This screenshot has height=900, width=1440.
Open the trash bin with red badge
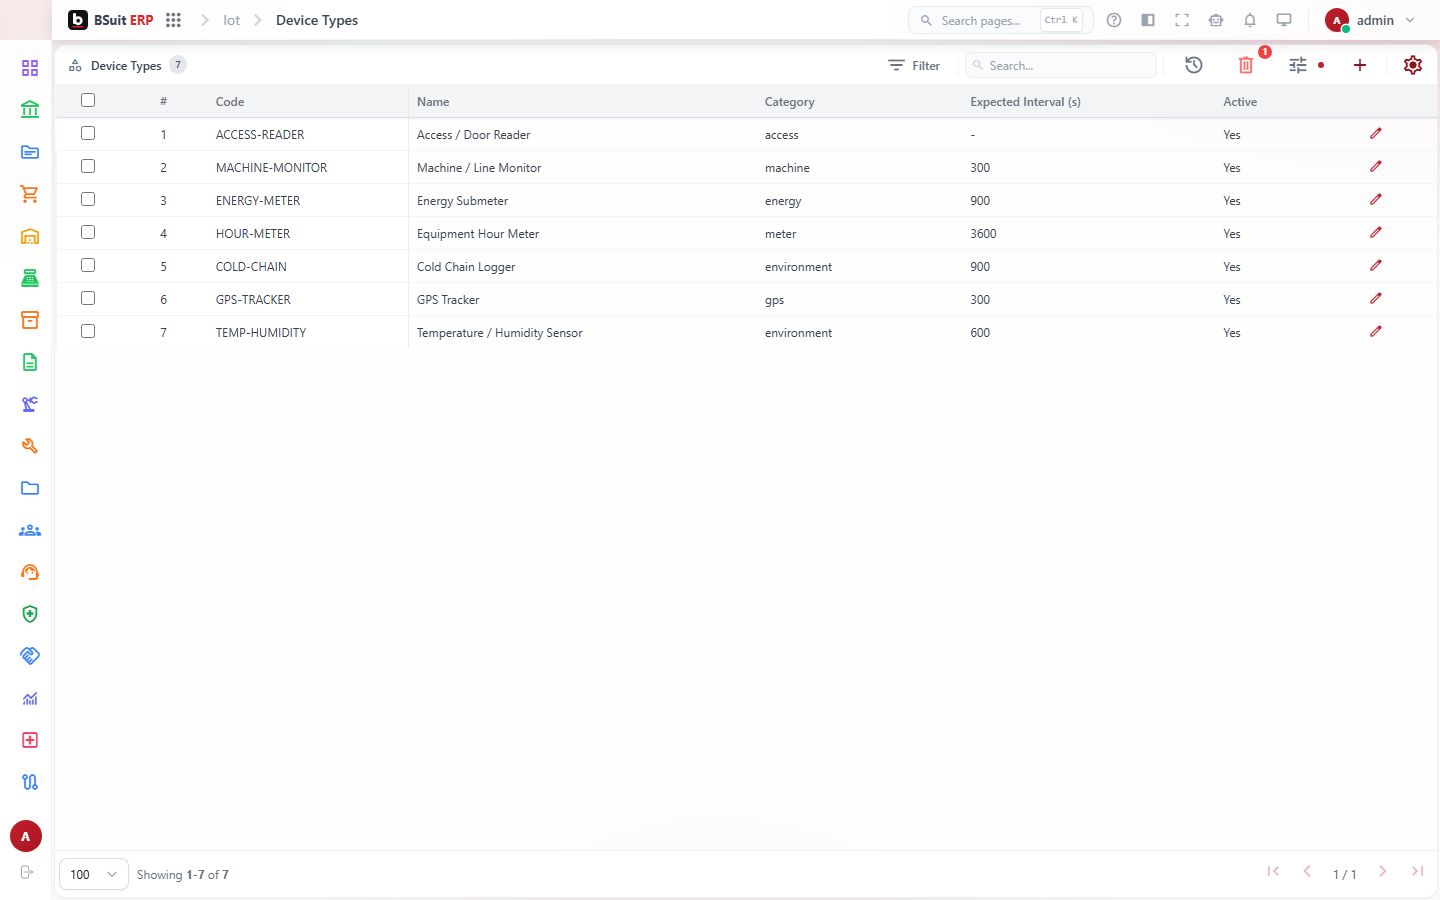[1246, 65]
